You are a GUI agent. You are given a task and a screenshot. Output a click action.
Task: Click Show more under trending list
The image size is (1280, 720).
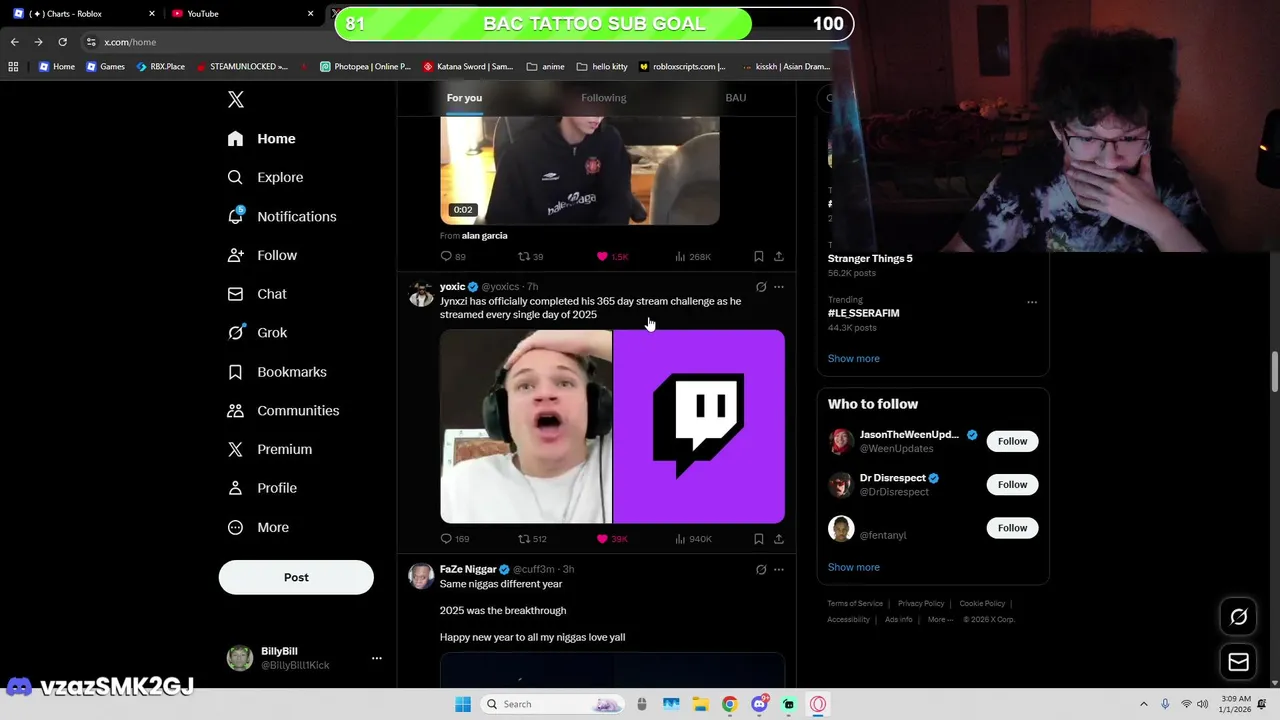coord(854,358)
